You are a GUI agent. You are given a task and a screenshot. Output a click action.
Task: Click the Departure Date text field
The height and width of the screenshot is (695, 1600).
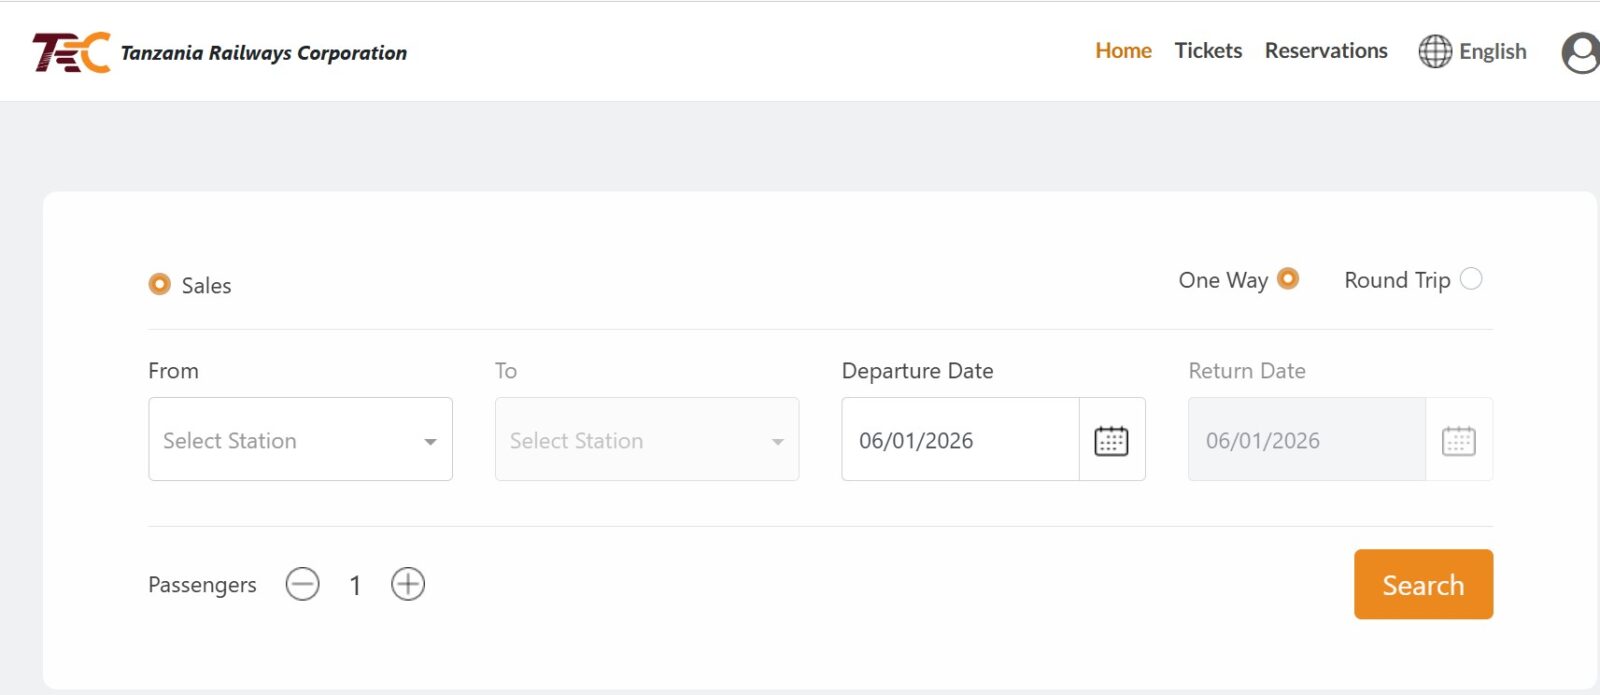(960, 440)
